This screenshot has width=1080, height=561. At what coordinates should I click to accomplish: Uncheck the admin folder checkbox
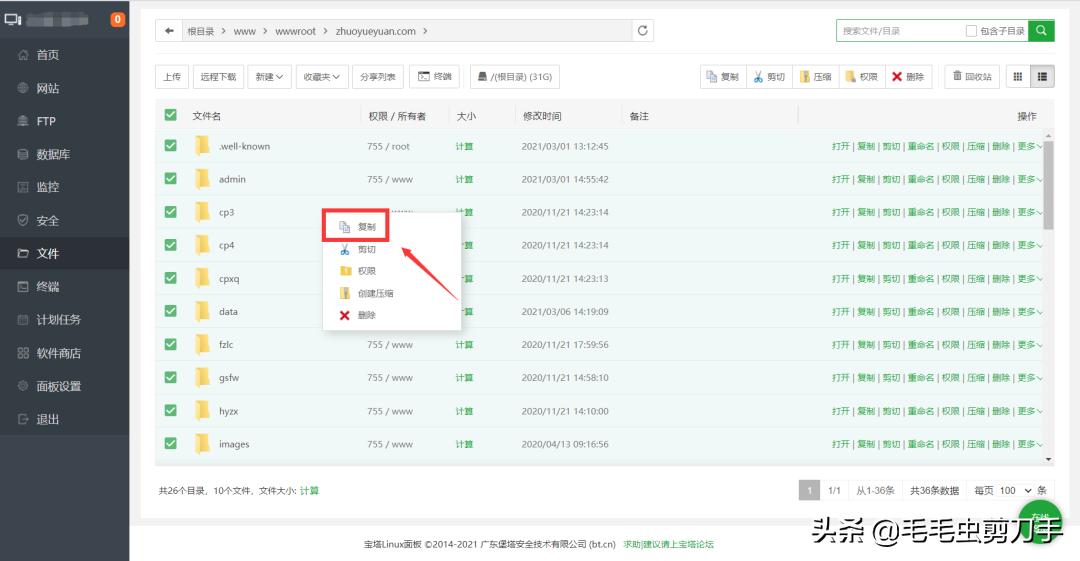click(x=171, y=178)
